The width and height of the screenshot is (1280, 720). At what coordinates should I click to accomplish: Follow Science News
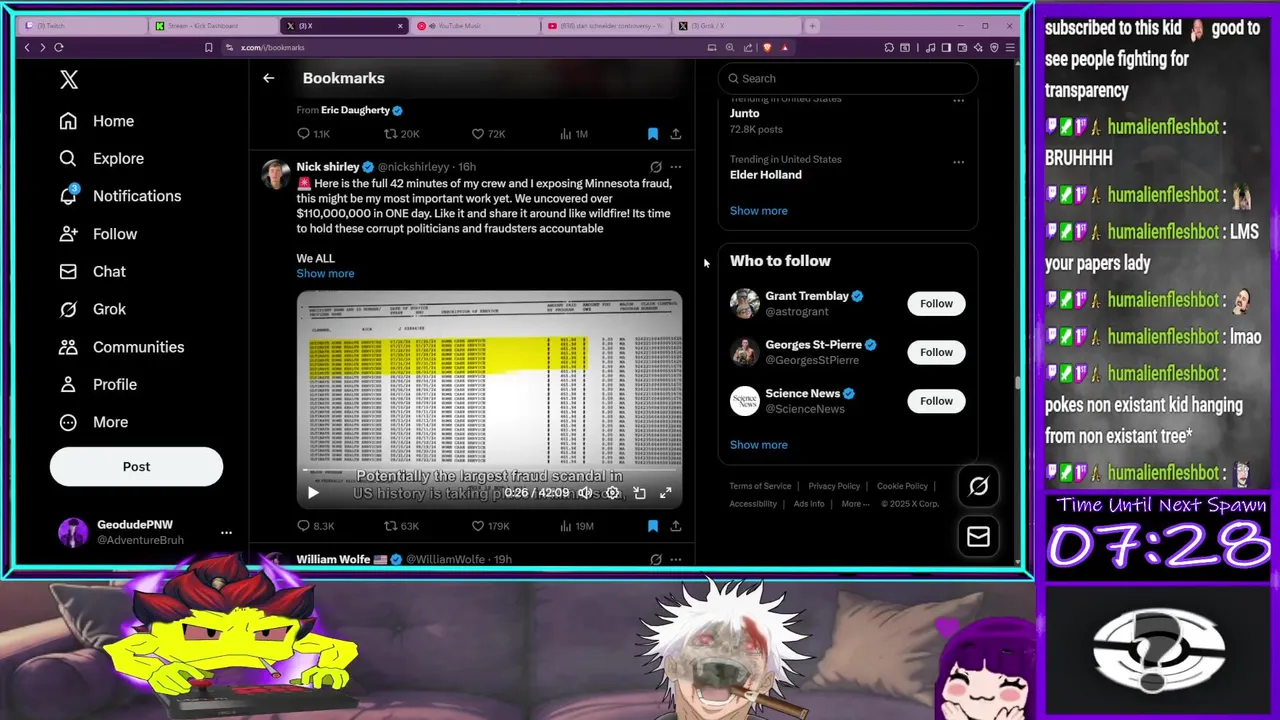pyautogui.click(x=936, y=401)
